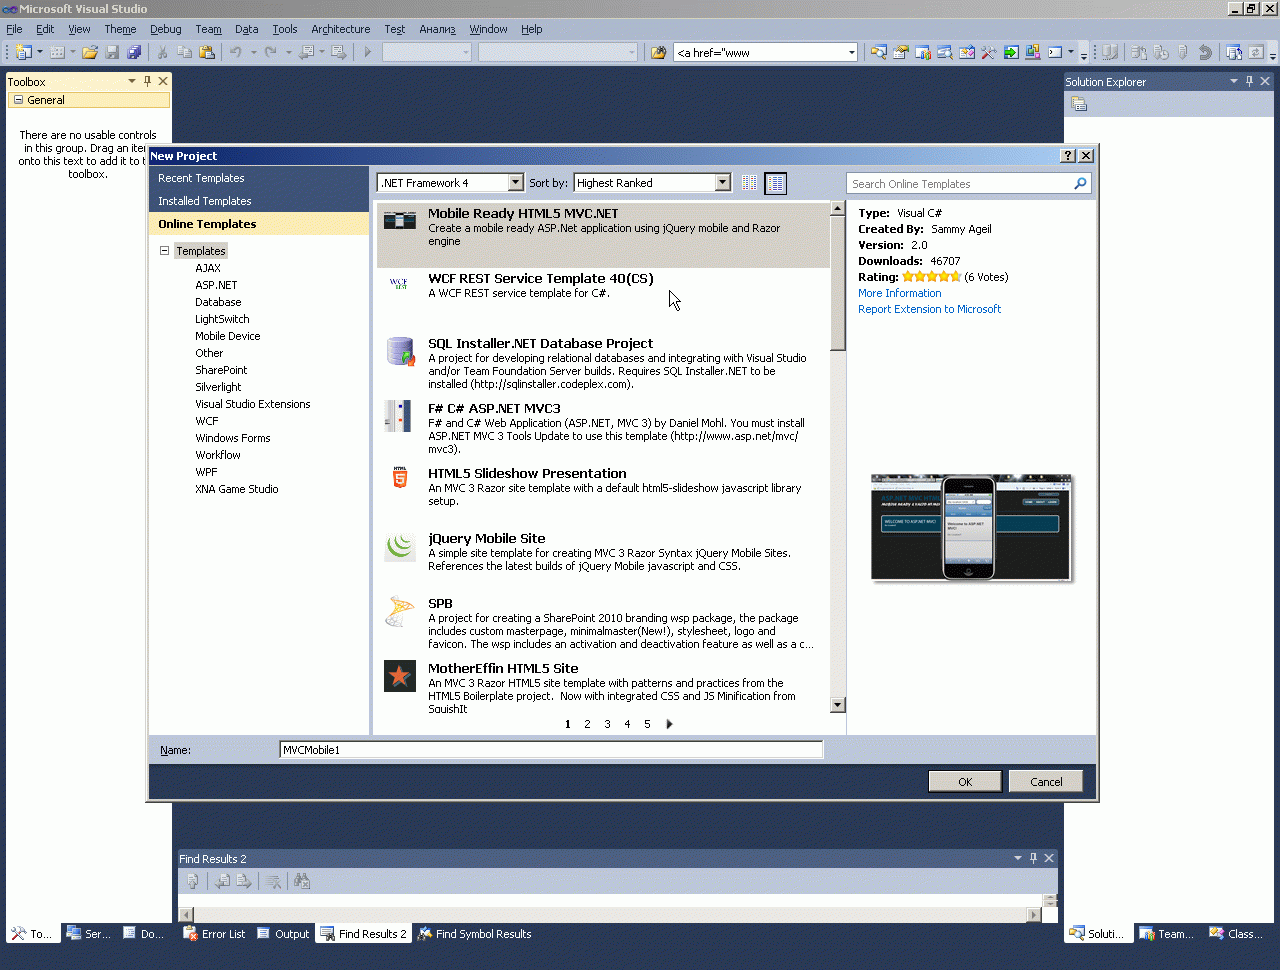Image resolution: width=1280 pixels, height=970 pixels.
Task: Click the Add New Item toolbar icon
Action: (x=57, y=52)
